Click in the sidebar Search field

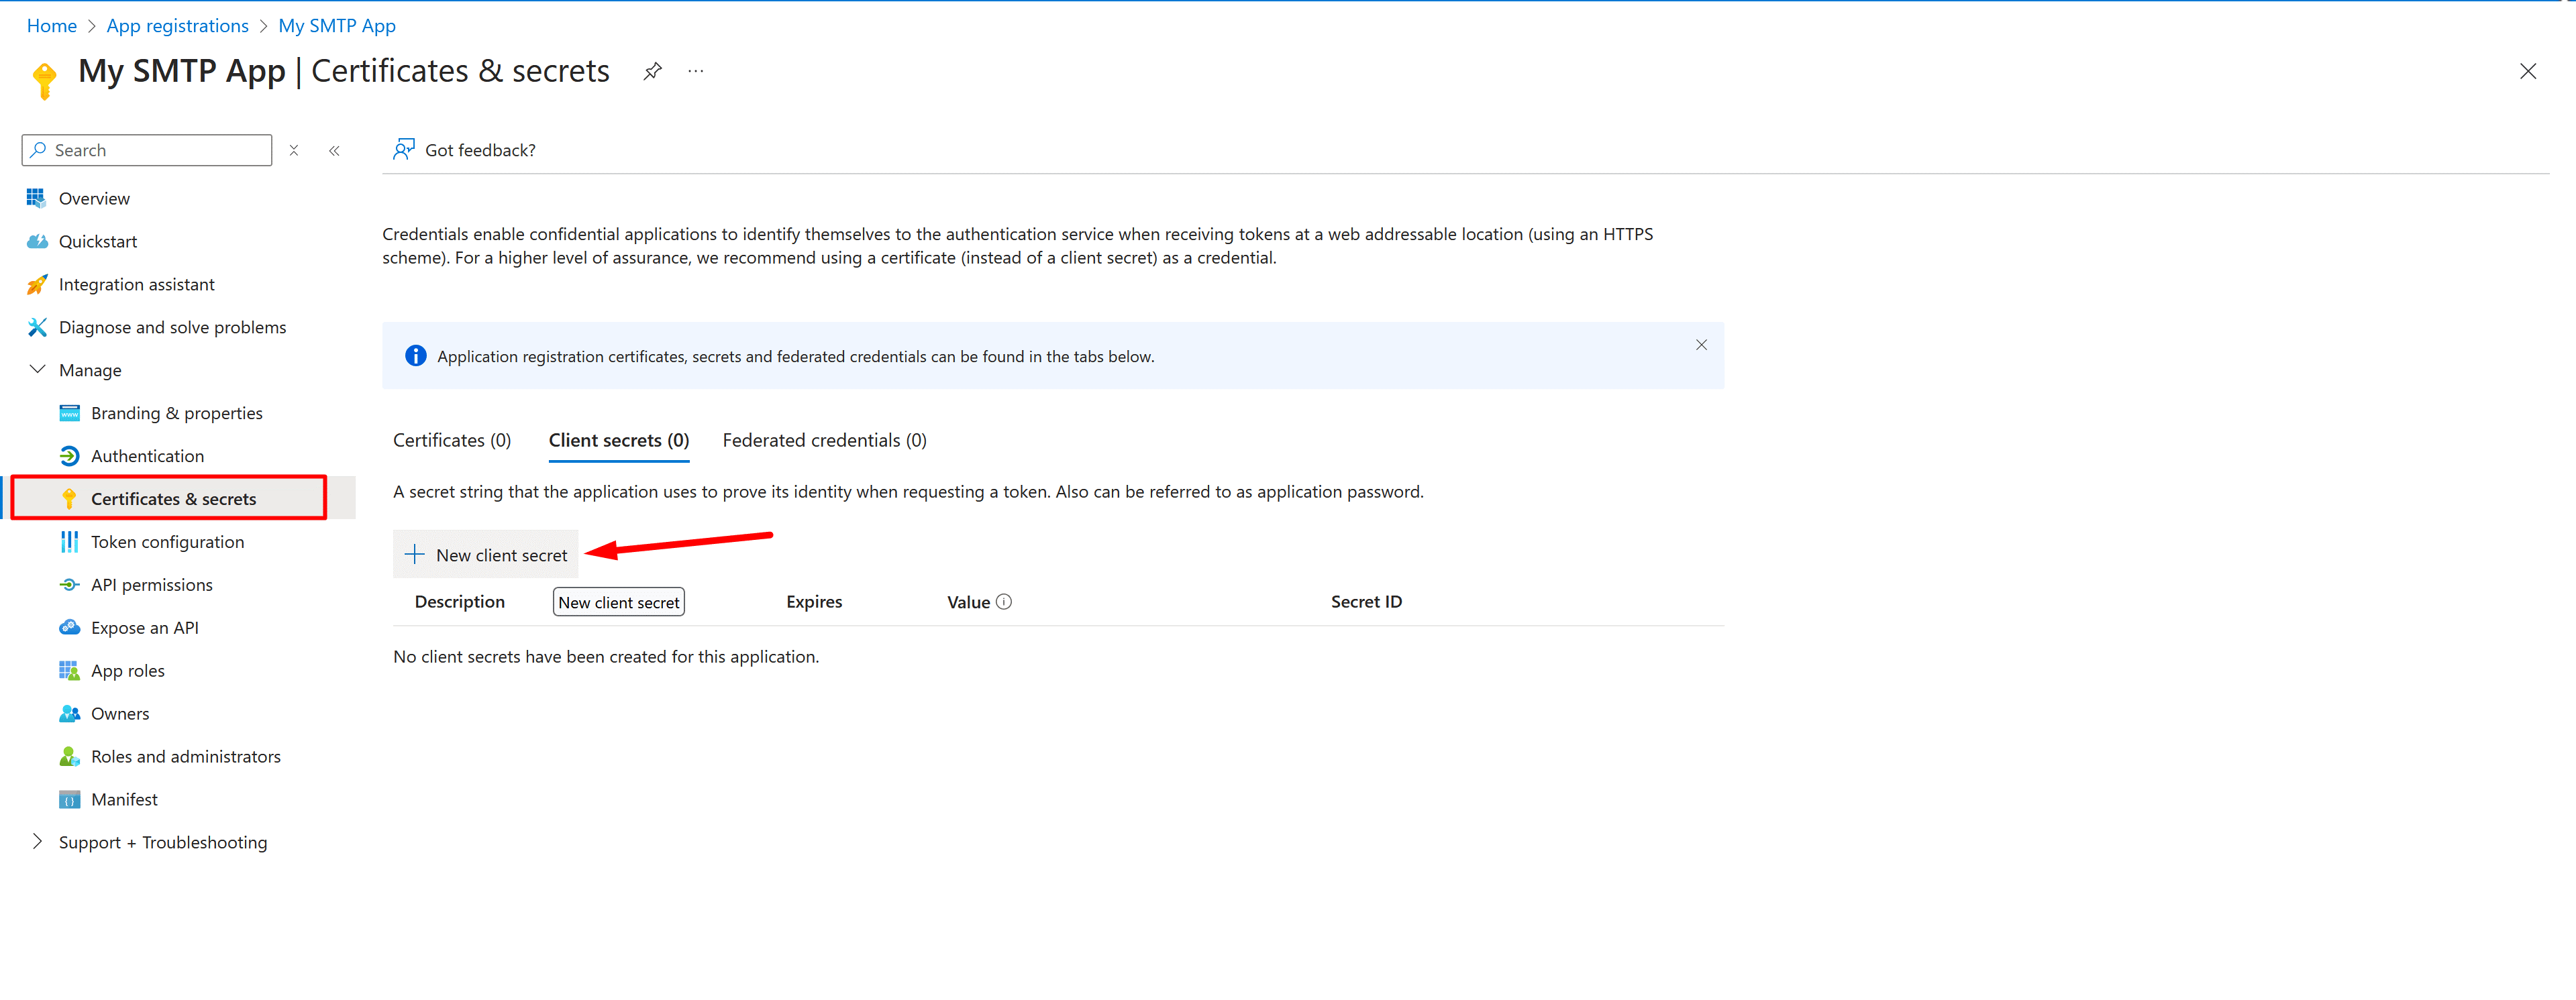(147, 150)
